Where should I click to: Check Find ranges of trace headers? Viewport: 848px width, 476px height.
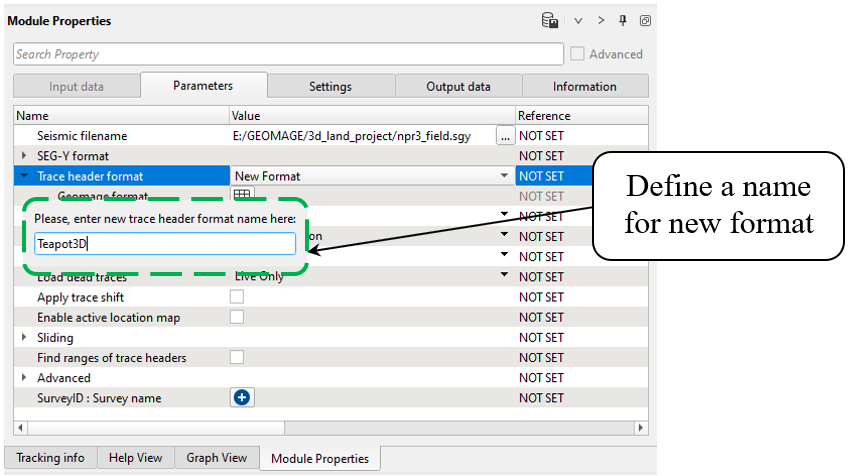(238, 357)
